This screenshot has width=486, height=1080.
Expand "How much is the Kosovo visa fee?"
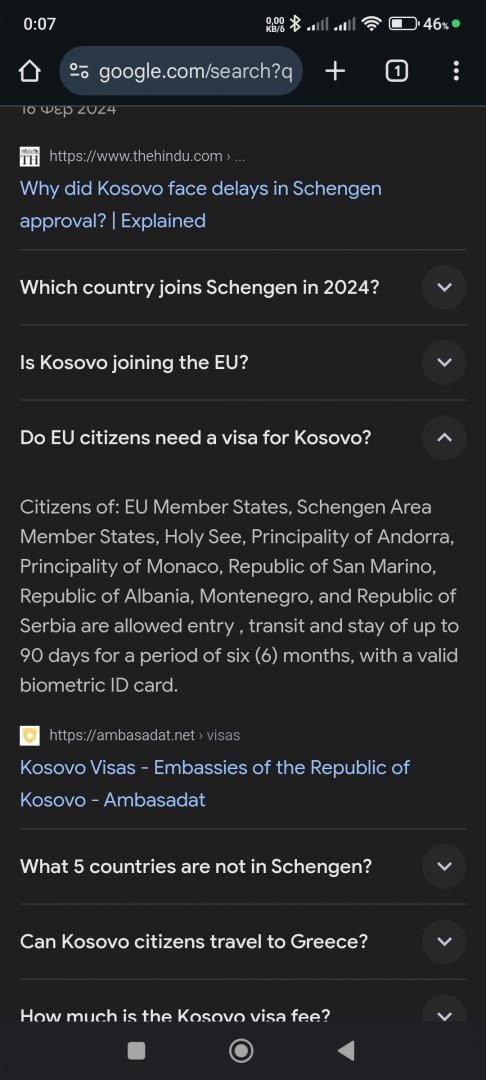point(243,1010)
